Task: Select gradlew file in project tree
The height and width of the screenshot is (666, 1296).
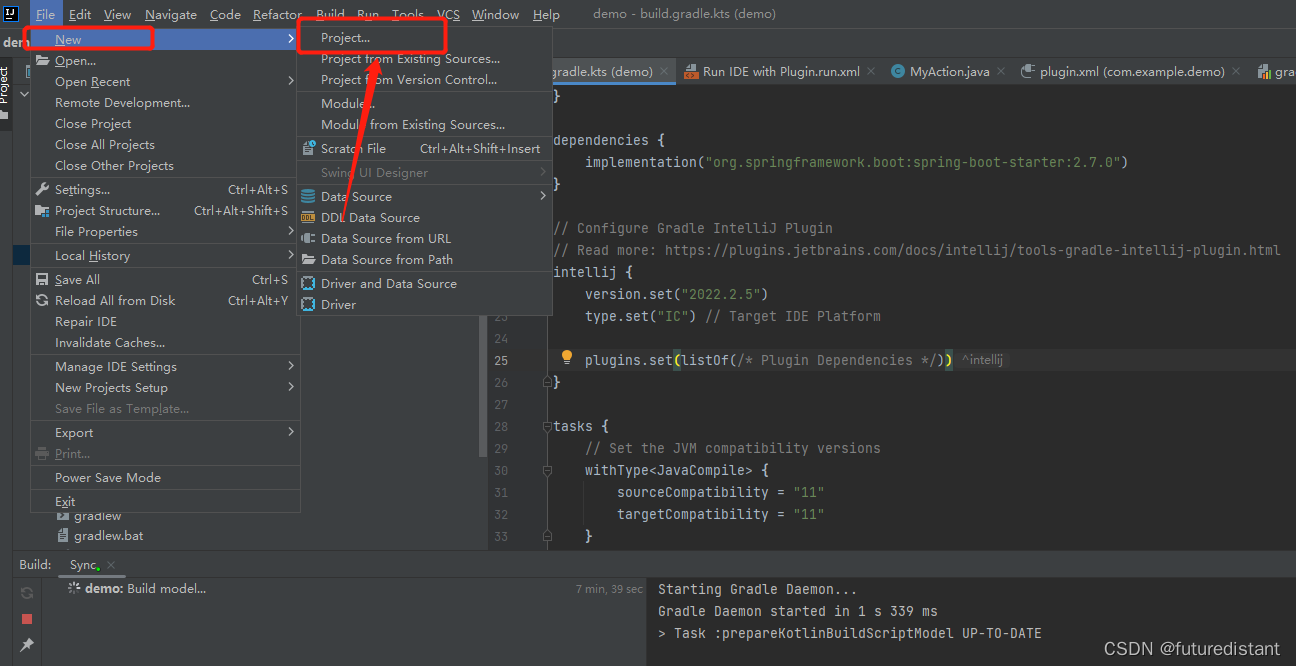Action: (97, 516)
